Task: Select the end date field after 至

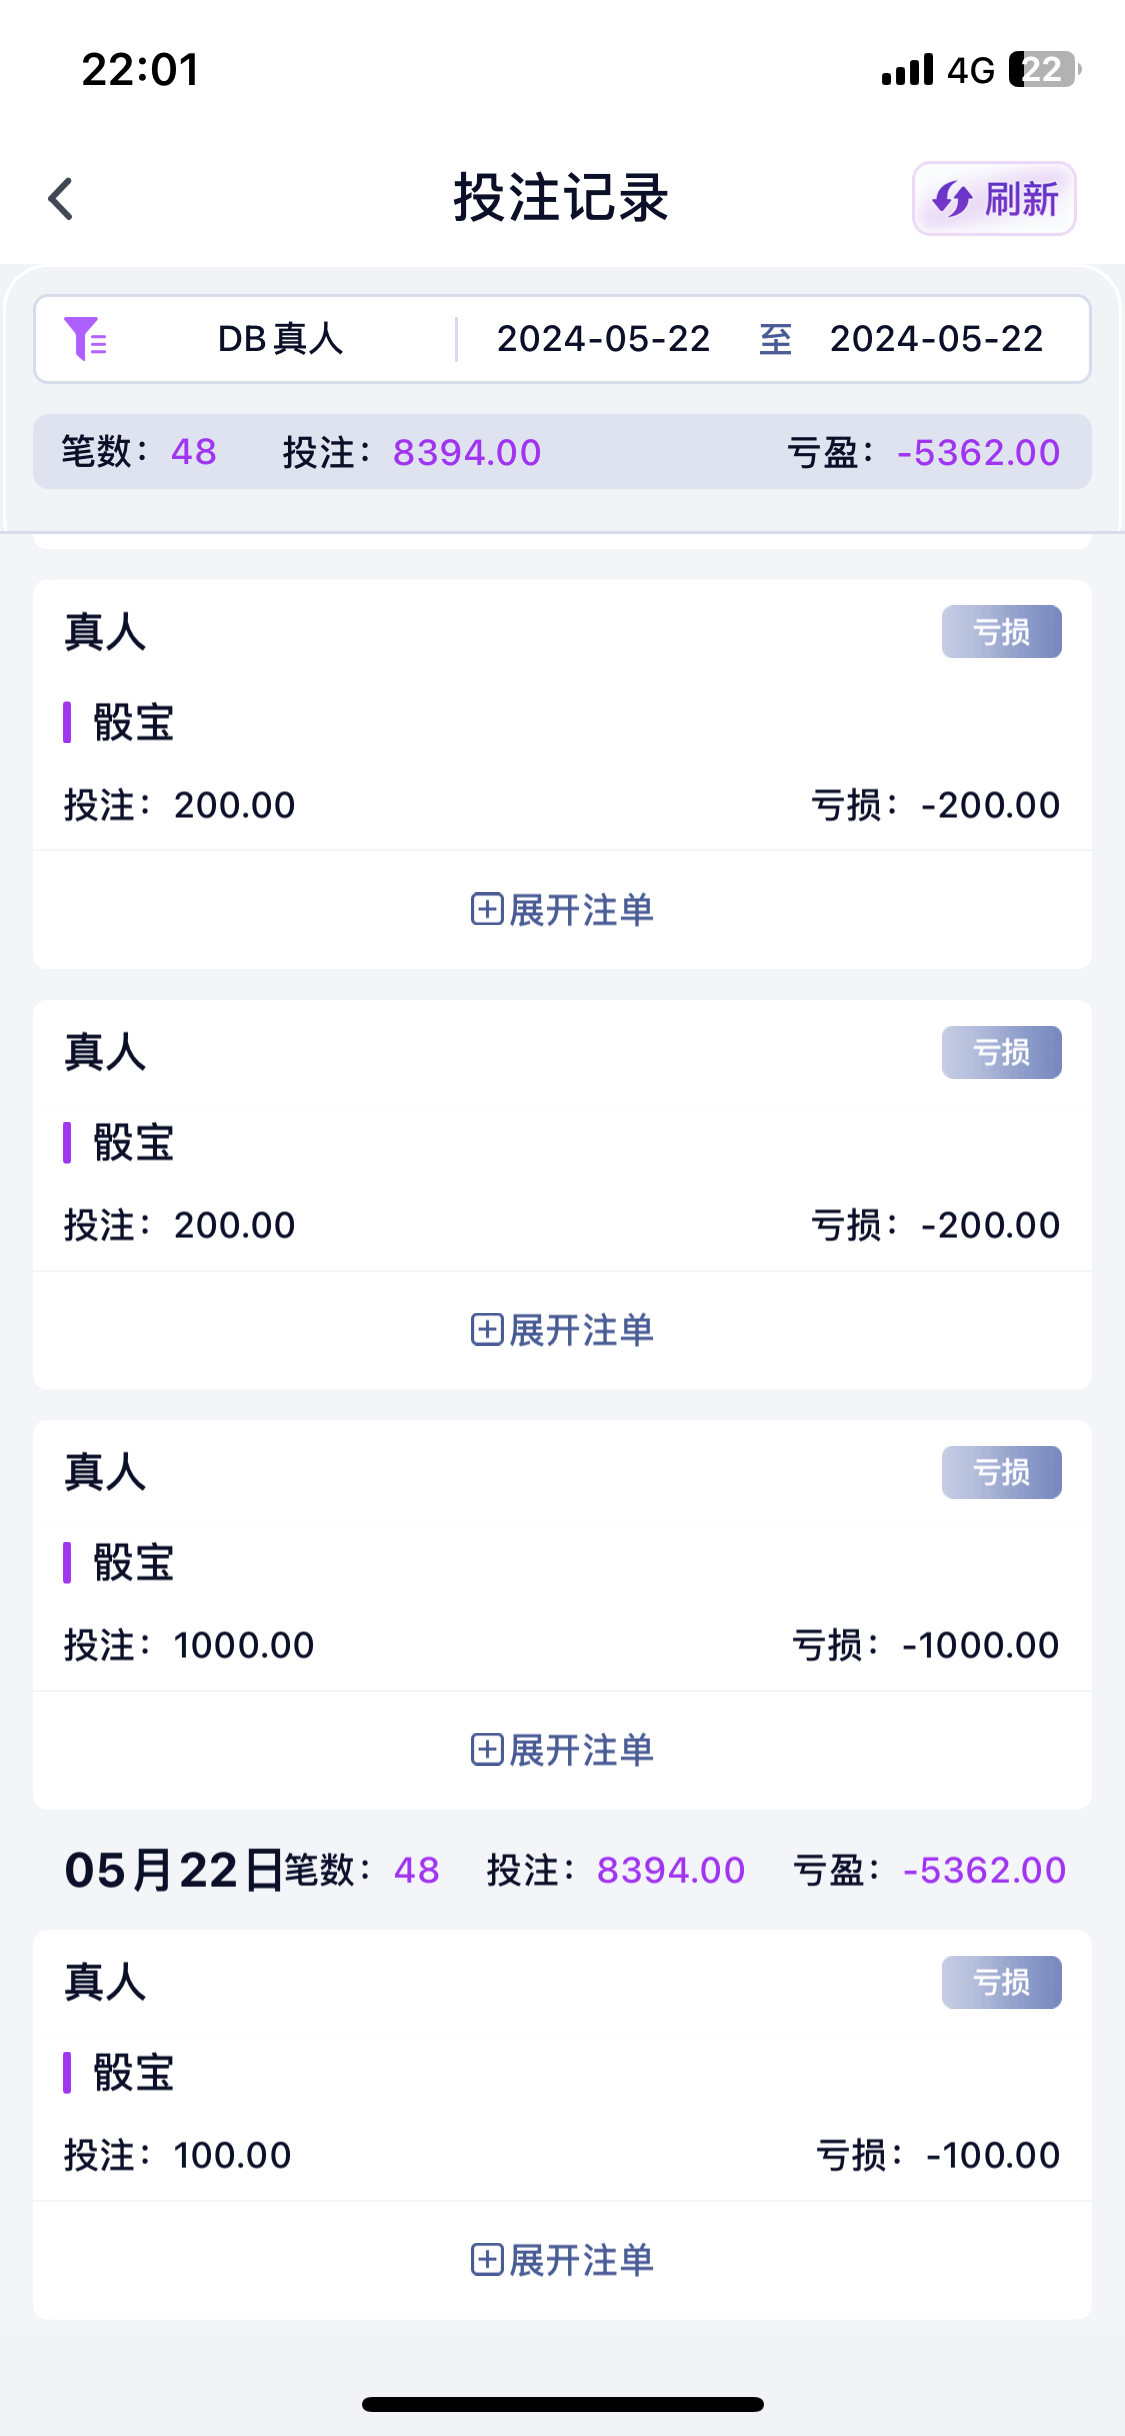Action: tap(936, 339)
